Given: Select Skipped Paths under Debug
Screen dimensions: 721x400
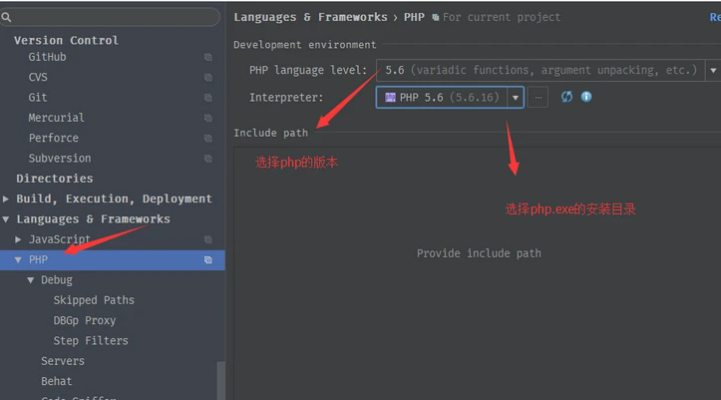Looking at the screenshot, I should 93,300.
